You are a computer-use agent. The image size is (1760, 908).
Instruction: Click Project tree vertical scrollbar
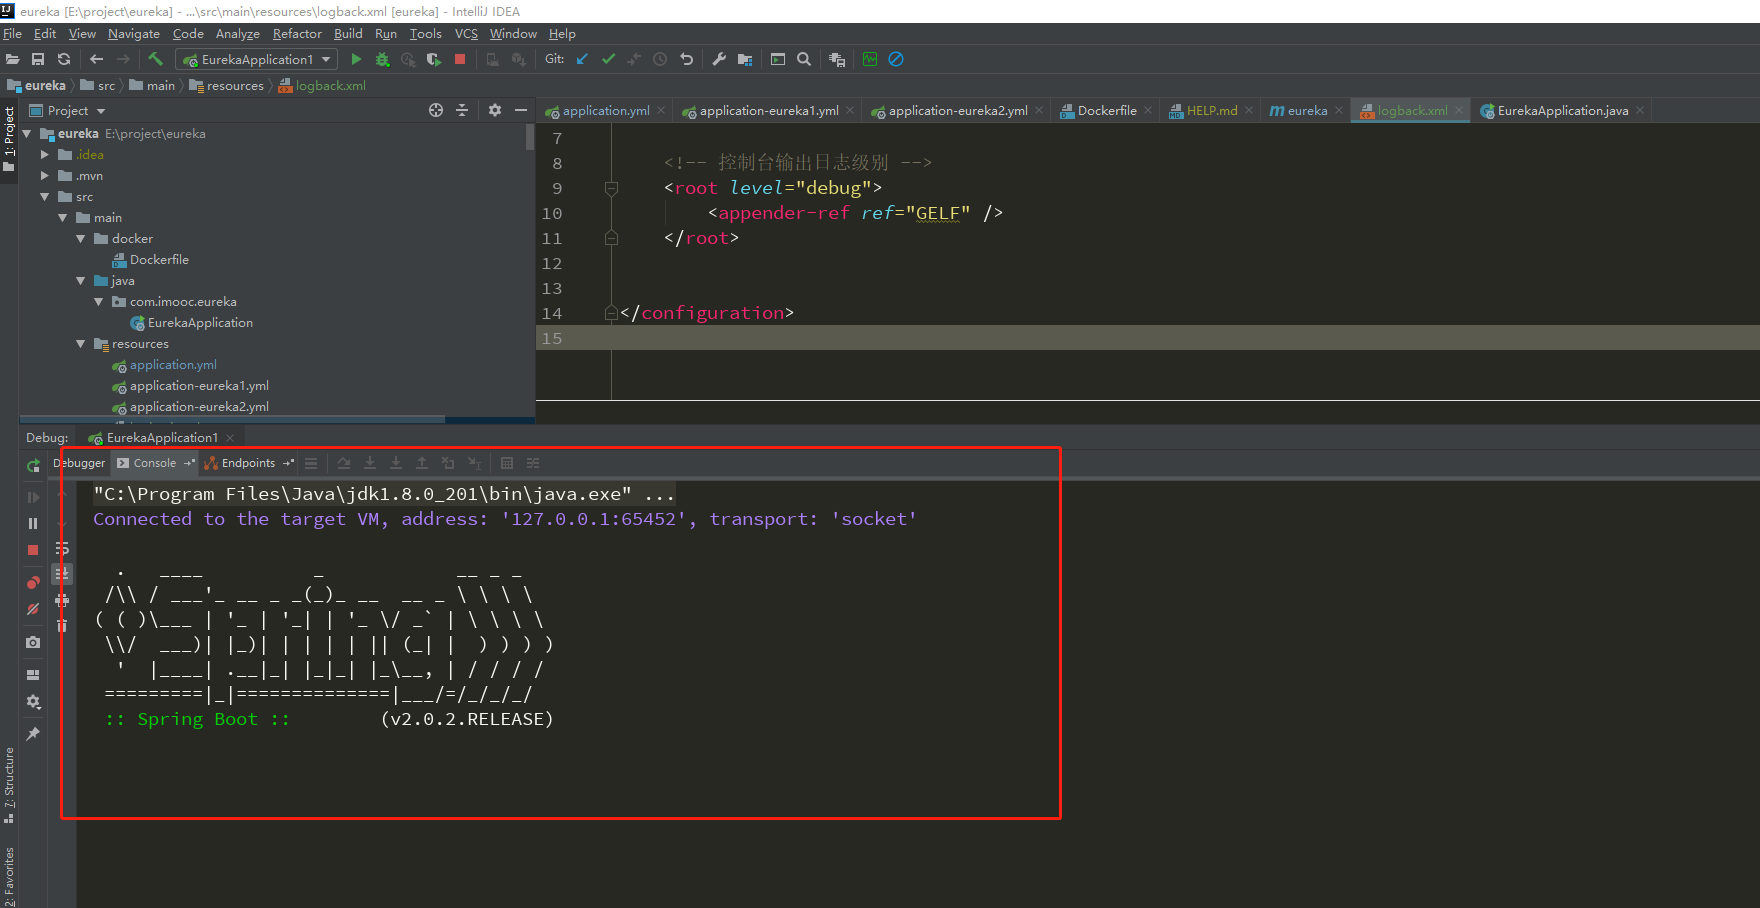[530, 137]
